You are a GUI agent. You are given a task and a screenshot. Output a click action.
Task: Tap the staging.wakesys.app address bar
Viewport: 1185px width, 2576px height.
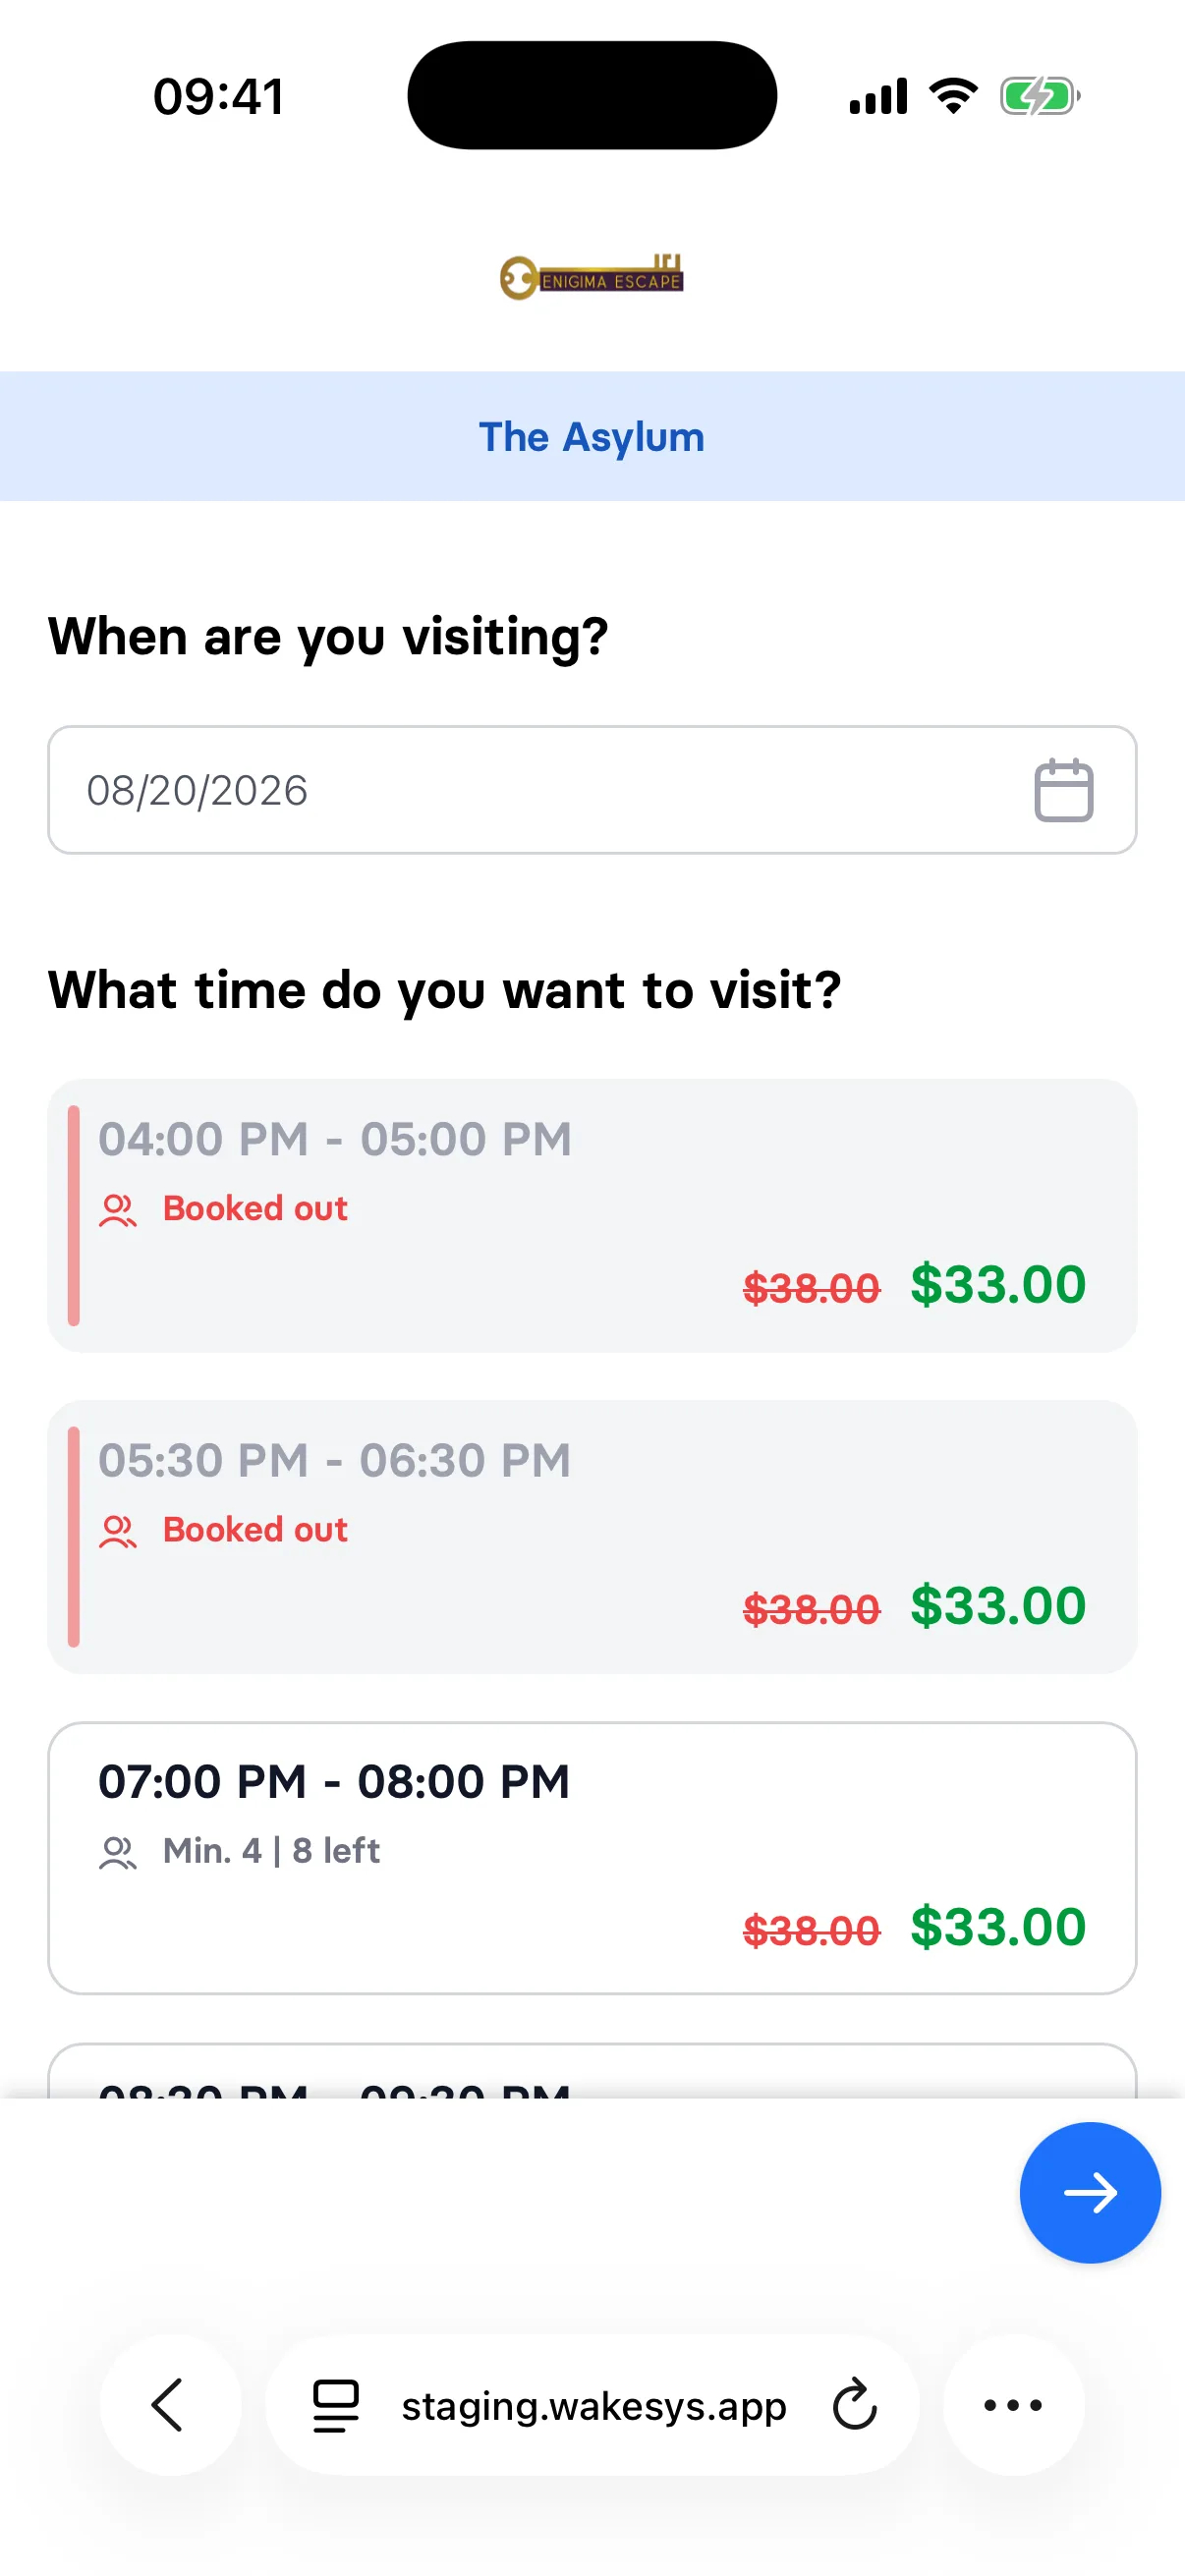click(x=592, y=2404)
